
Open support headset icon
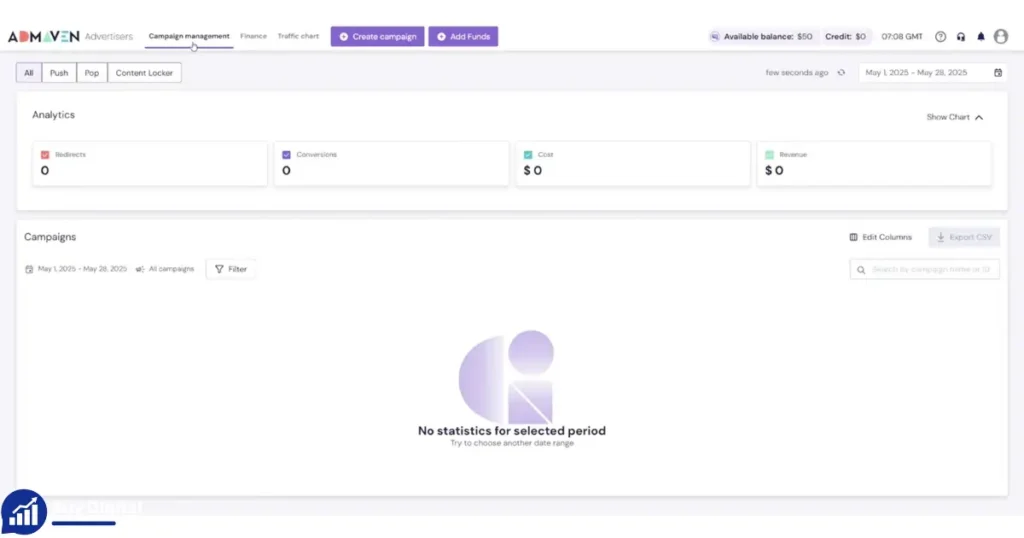click(x=961, y=37)
